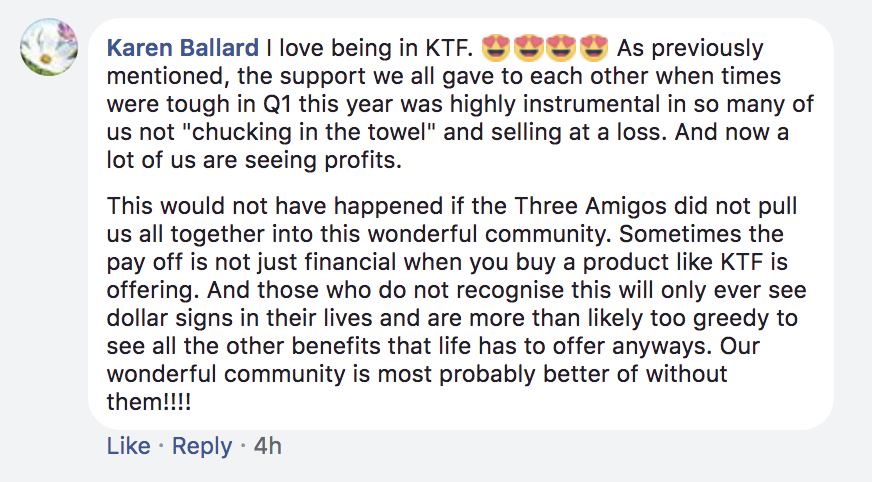This screenshot has width=872, height=482.
Task: Click the final word "them!!!!"
Action: [x=149, y=402]
